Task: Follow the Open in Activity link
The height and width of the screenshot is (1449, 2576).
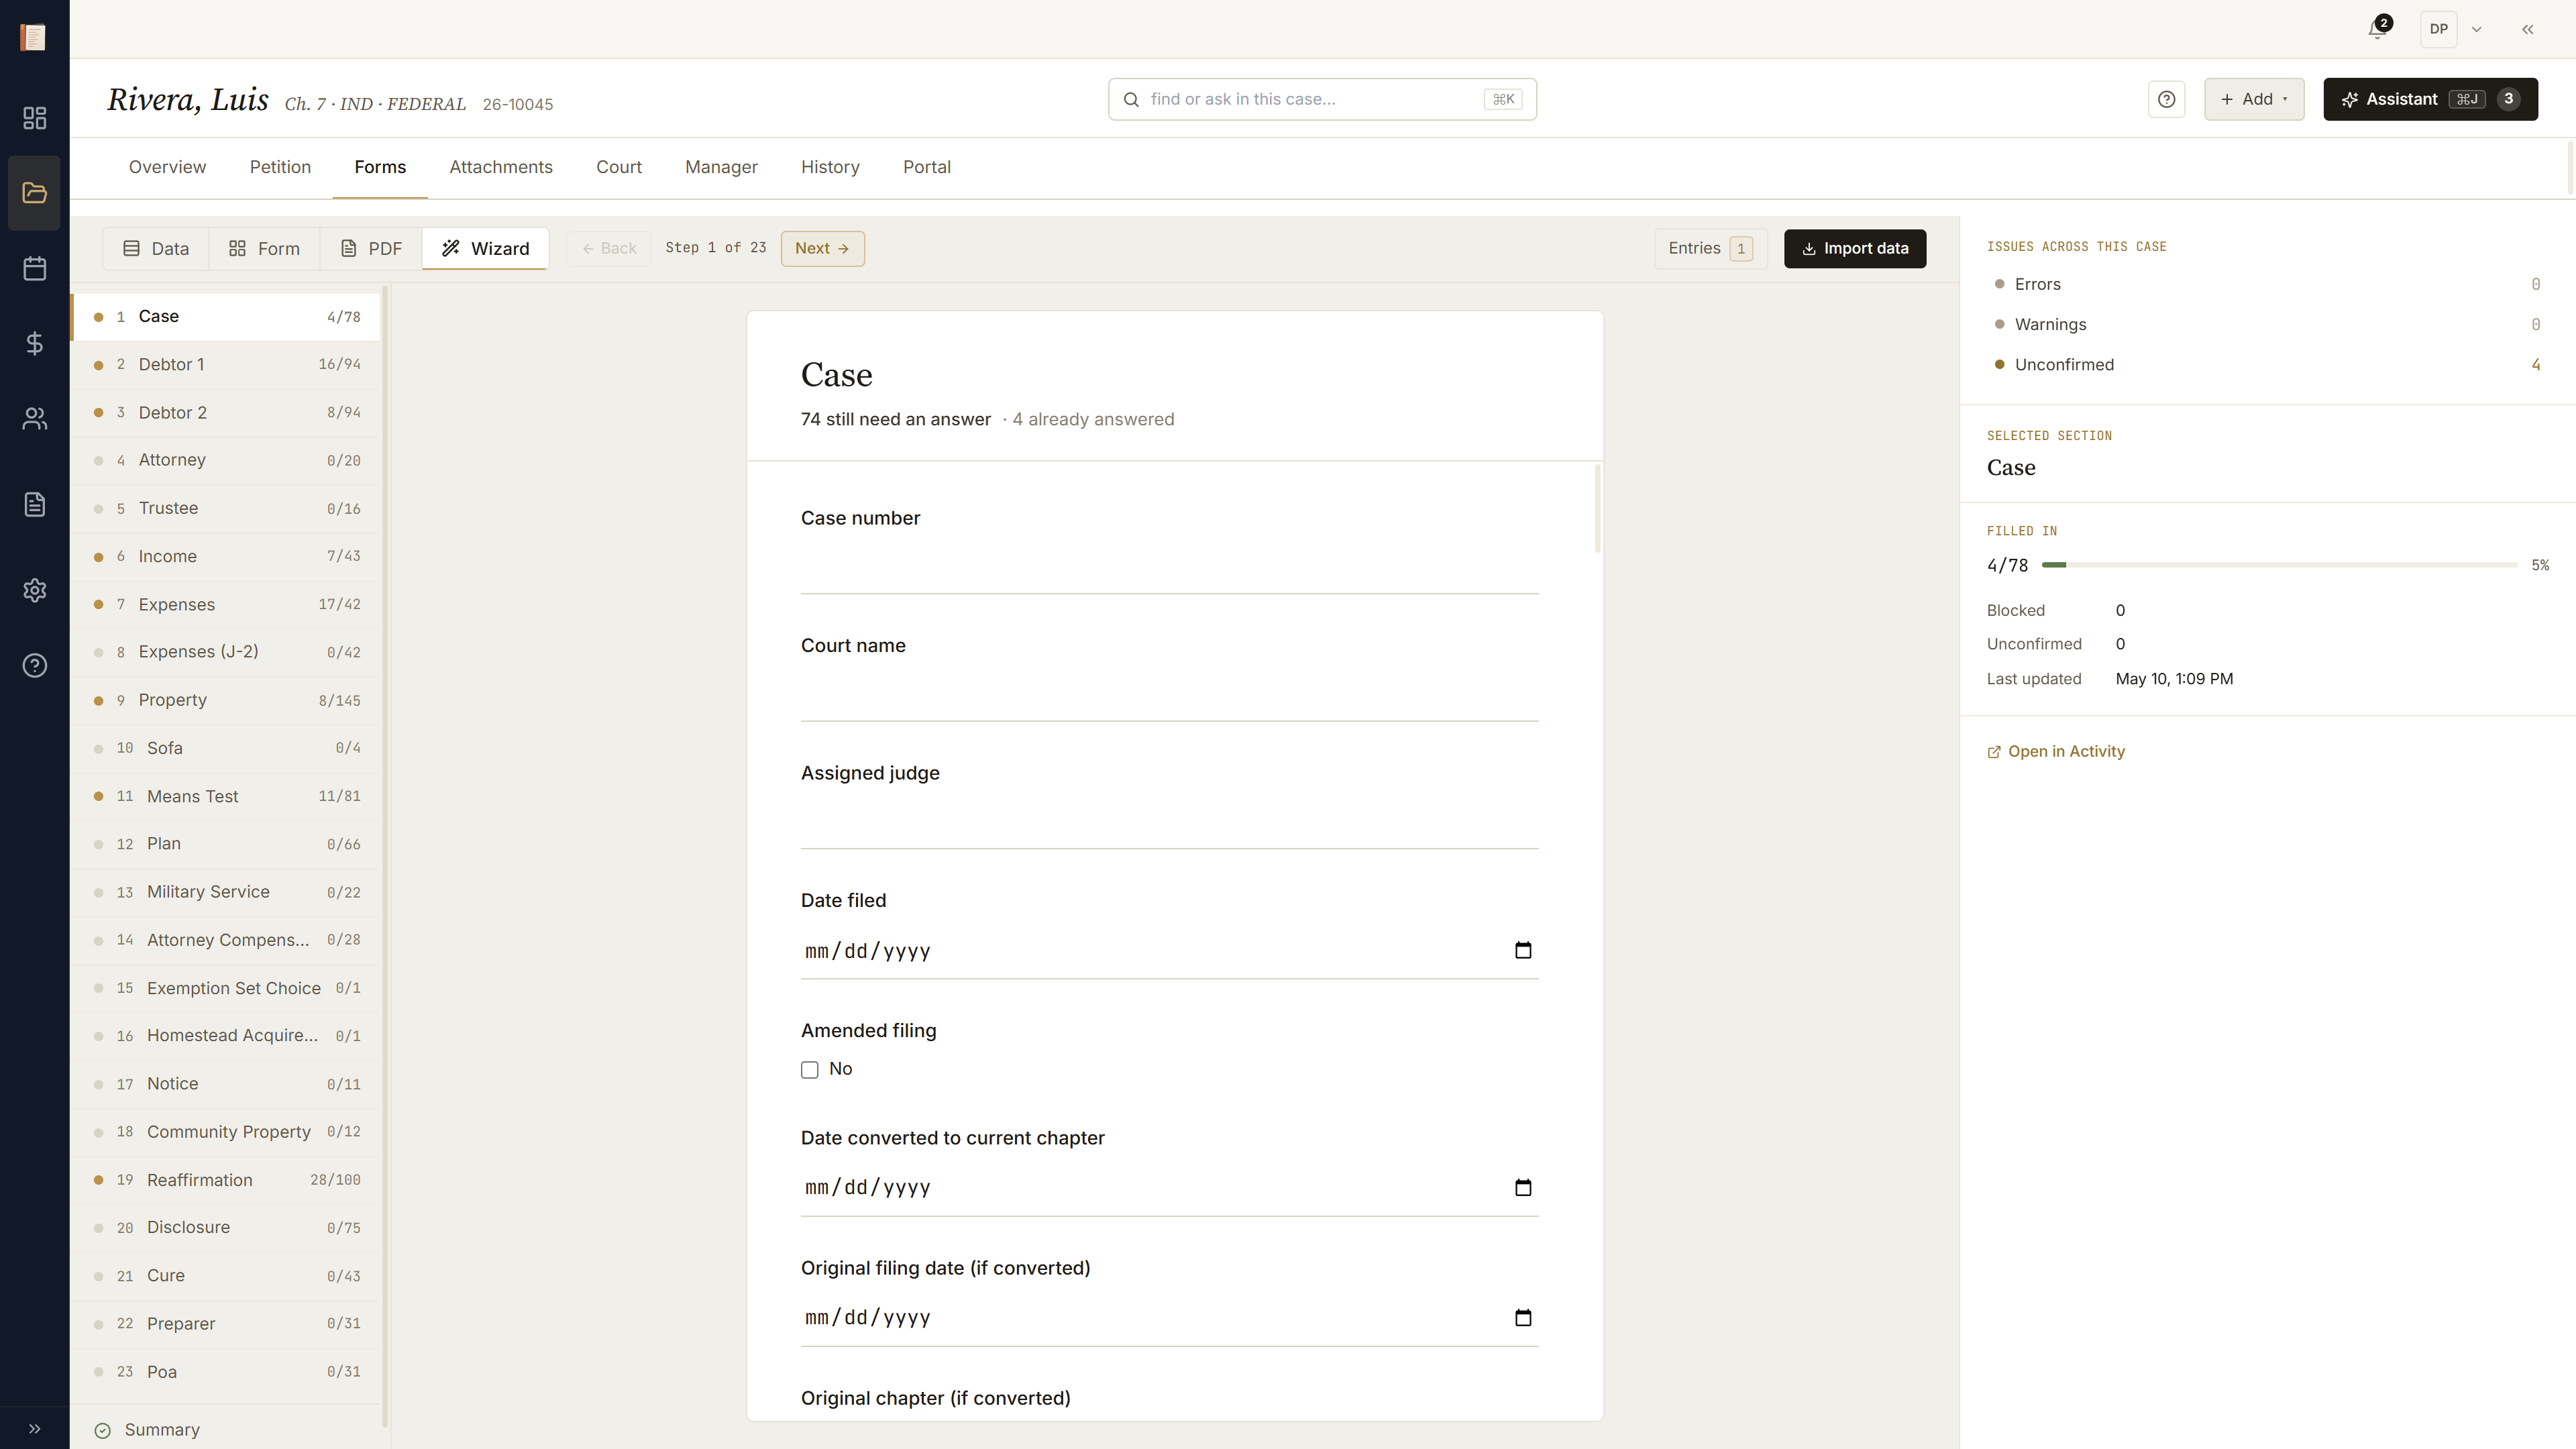Action: coord(2056,751)
